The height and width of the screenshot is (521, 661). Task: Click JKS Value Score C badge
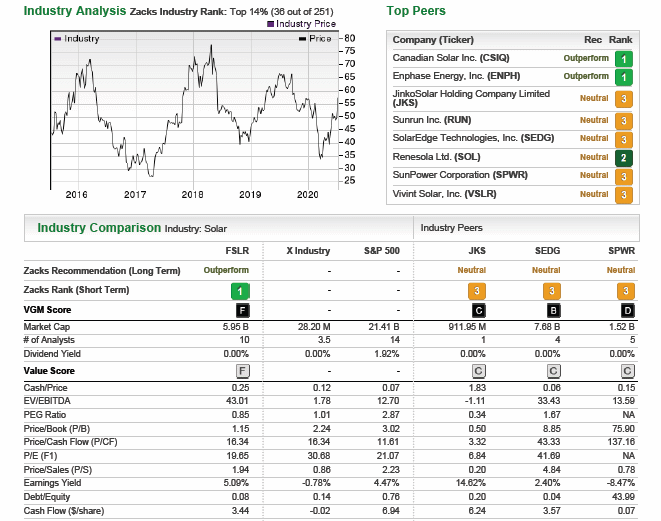coord(479,371)
